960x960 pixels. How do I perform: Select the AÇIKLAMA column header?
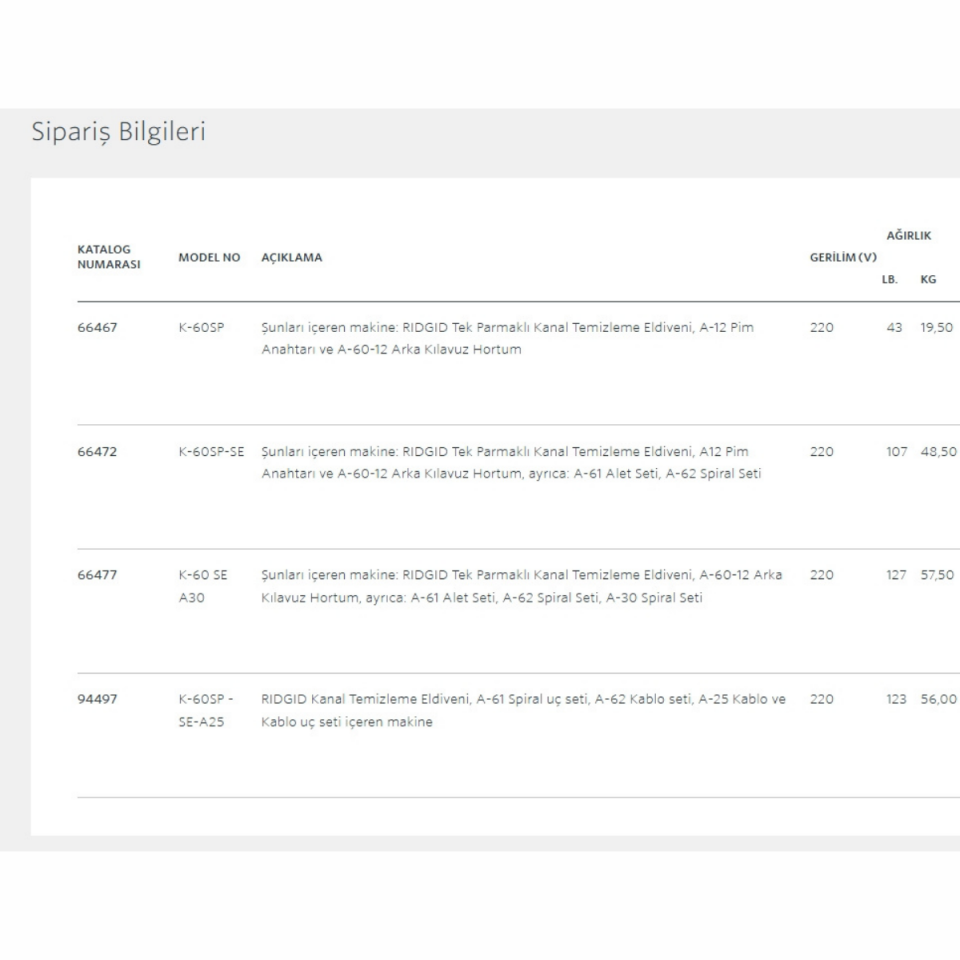coord(292,257)
